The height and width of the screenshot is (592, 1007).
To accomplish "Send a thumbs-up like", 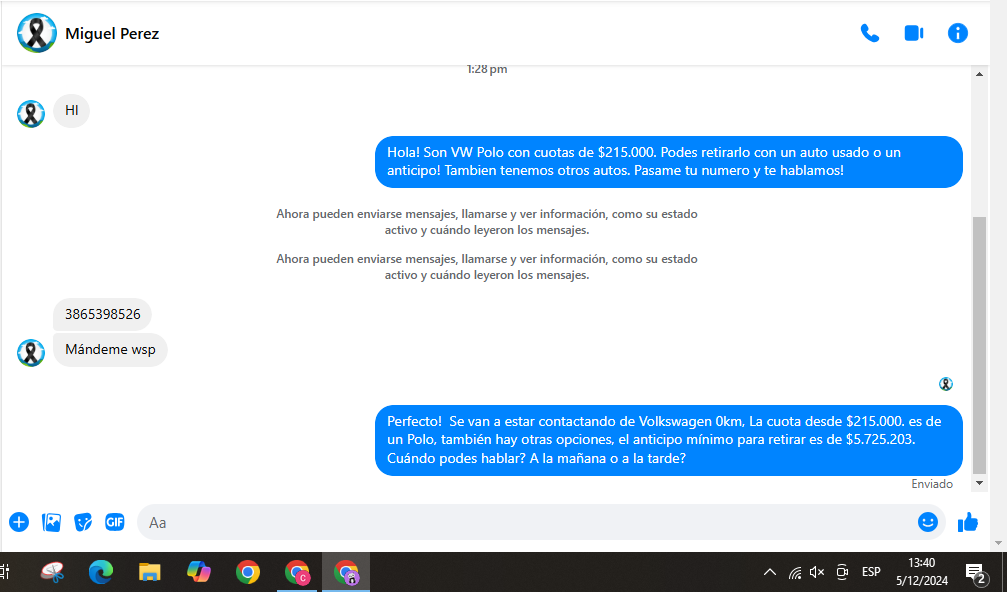I will [968, 522].
